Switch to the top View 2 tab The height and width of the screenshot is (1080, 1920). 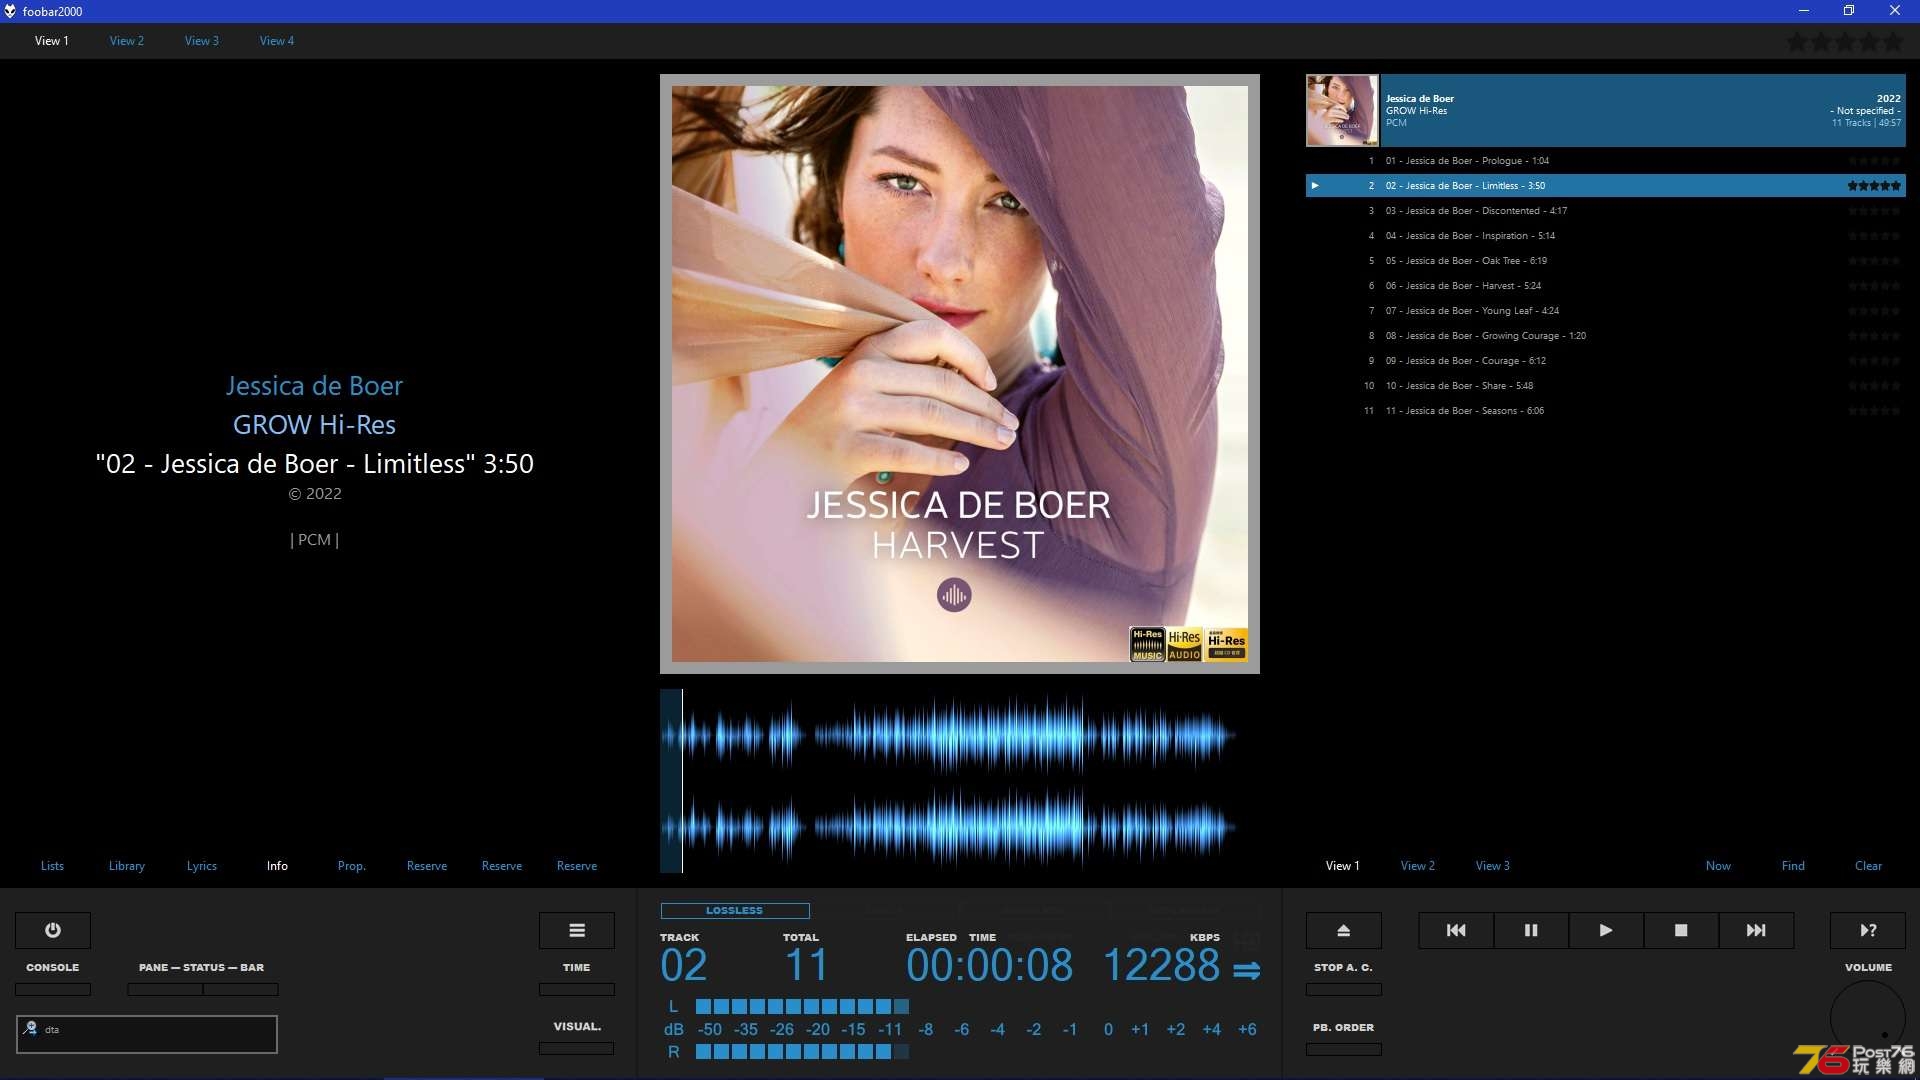pyautogui.click(x=127, y=41)
